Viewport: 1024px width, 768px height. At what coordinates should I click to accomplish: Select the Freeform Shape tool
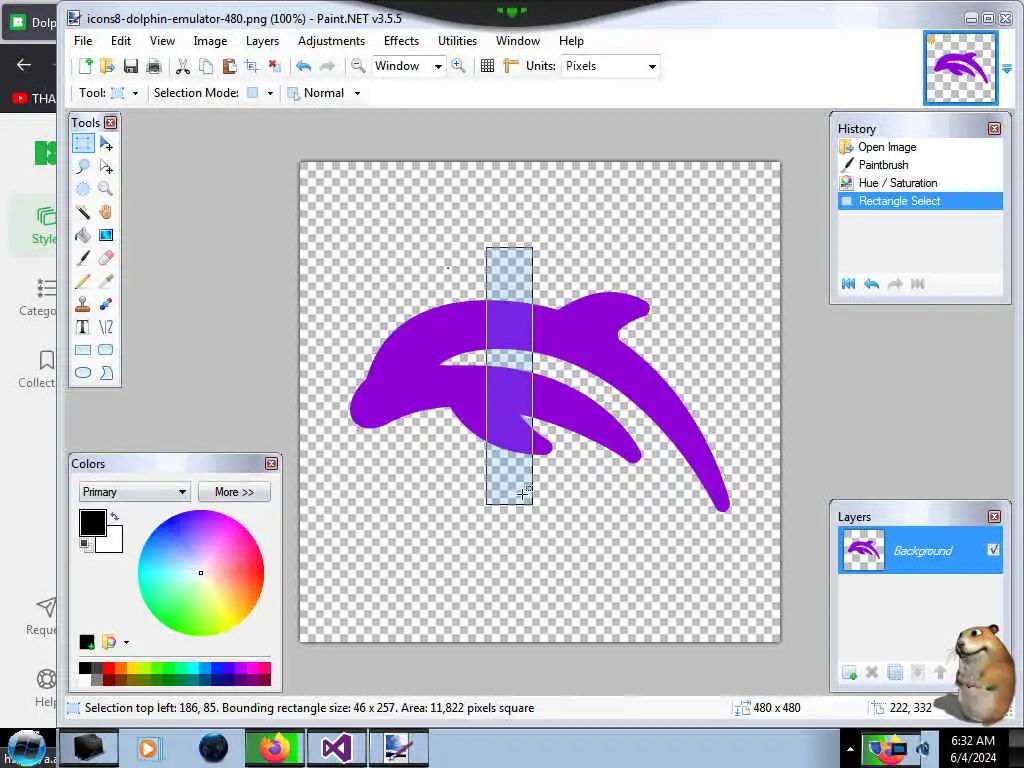106,373
